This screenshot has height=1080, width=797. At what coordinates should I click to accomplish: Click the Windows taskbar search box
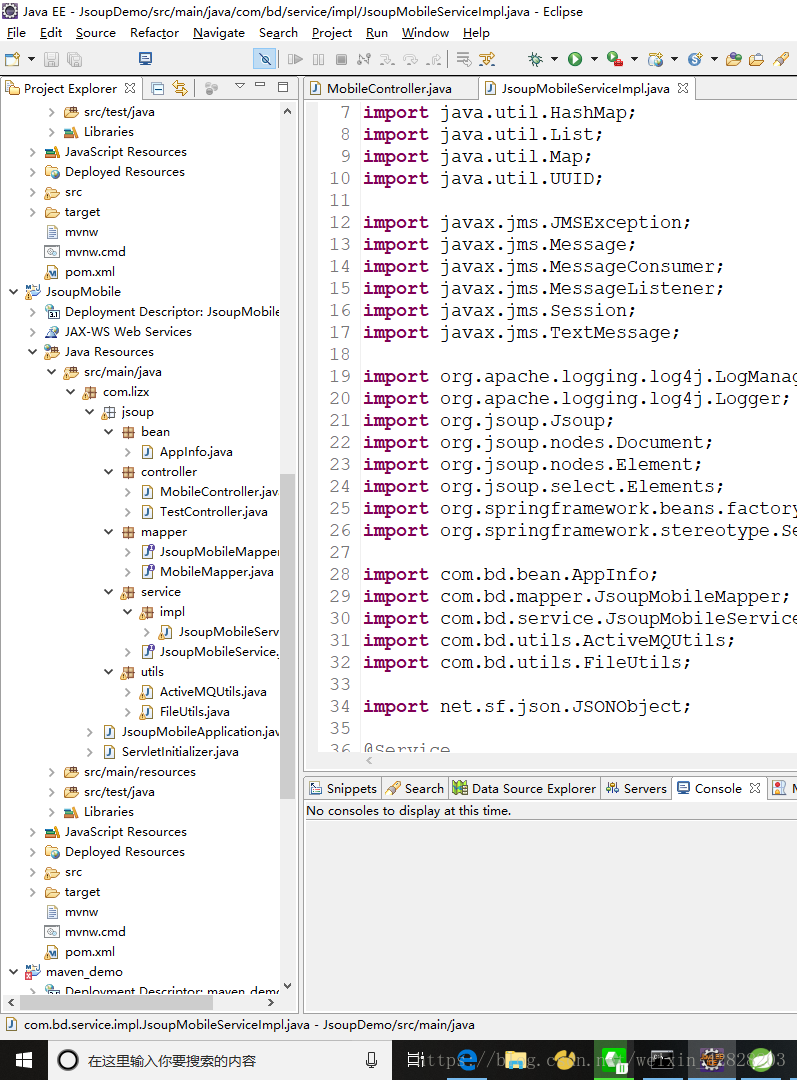(220, 1060)
